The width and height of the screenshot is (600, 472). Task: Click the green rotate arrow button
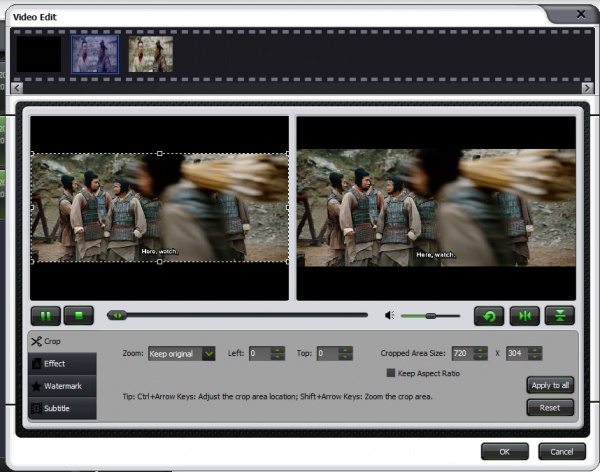coord(489,316)
